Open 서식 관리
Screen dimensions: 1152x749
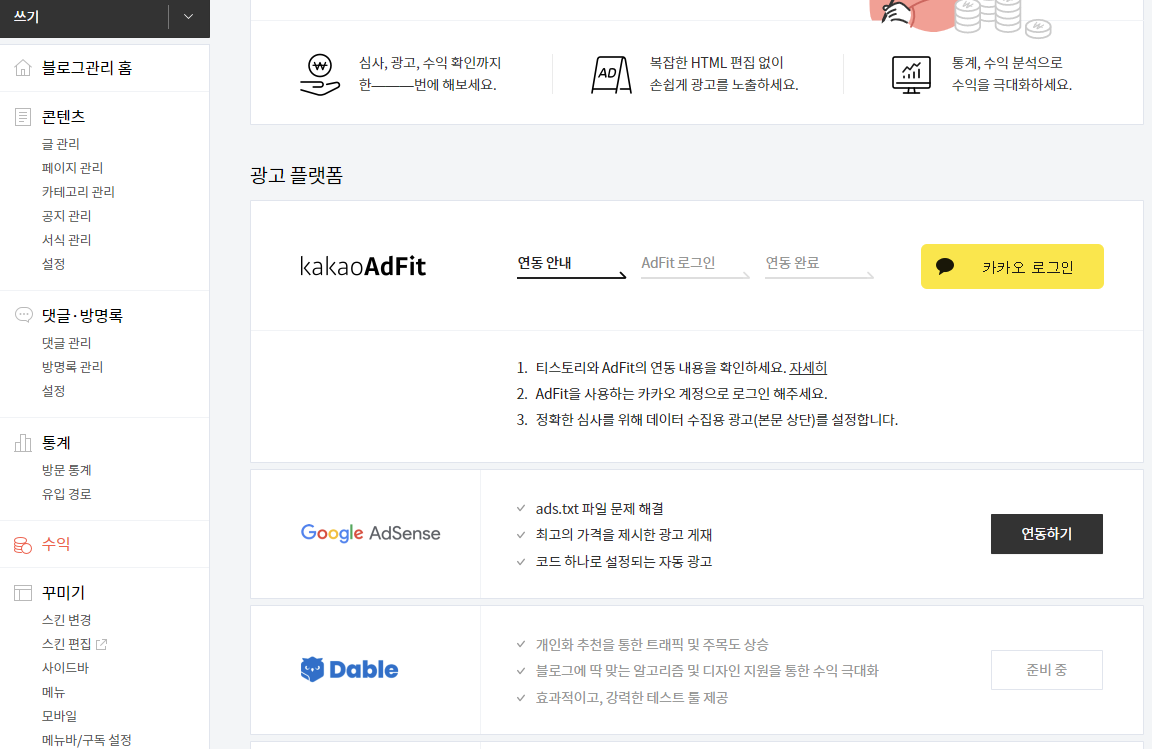pyautogui.click(x=66, y=240)
